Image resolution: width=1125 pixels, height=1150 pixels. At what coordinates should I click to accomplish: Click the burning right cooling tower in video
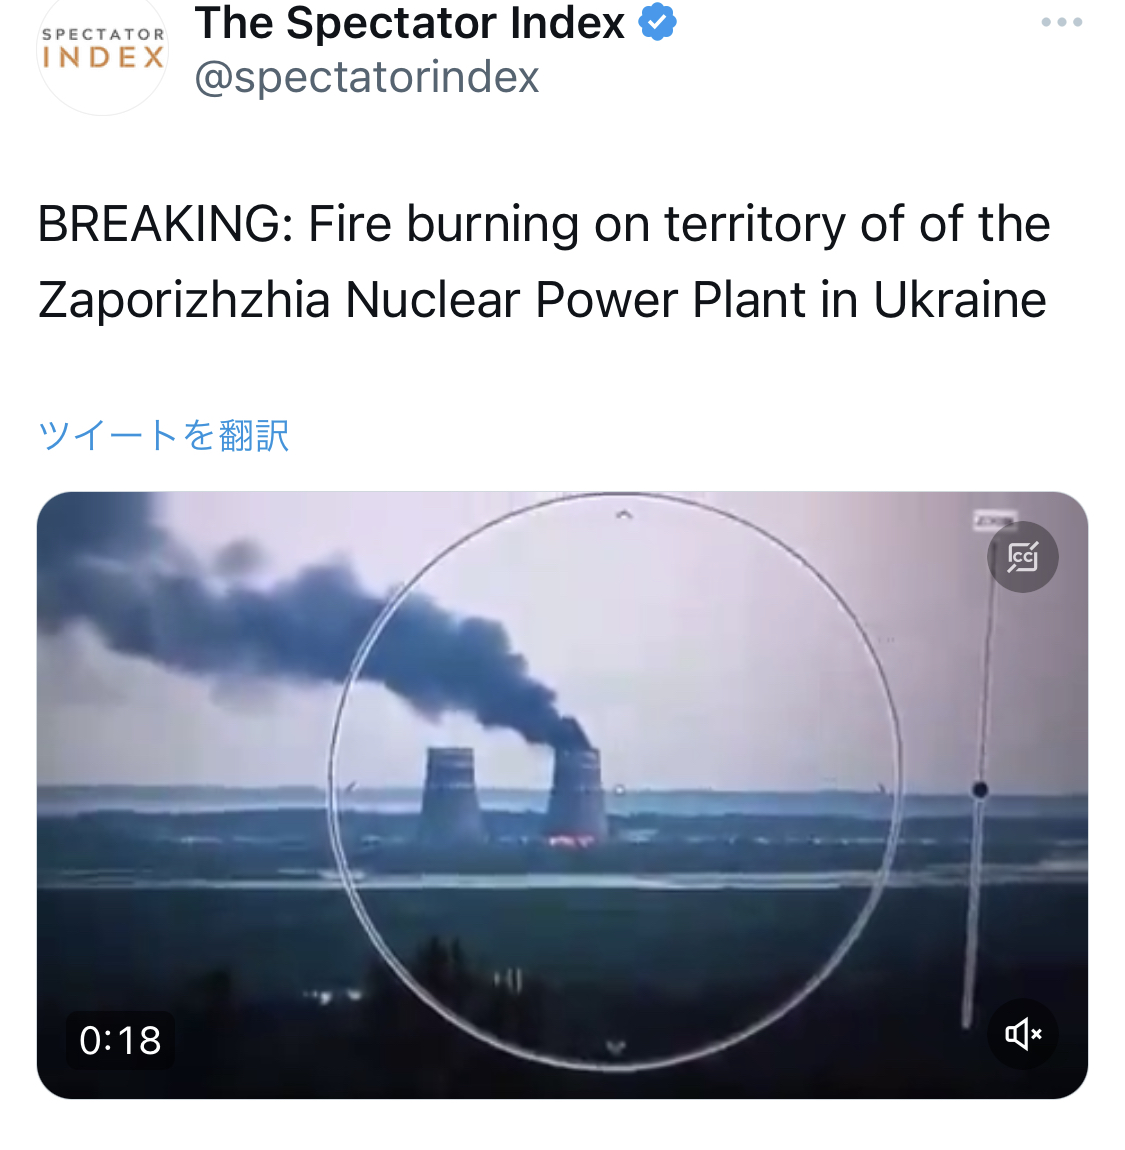pos(577,795)
